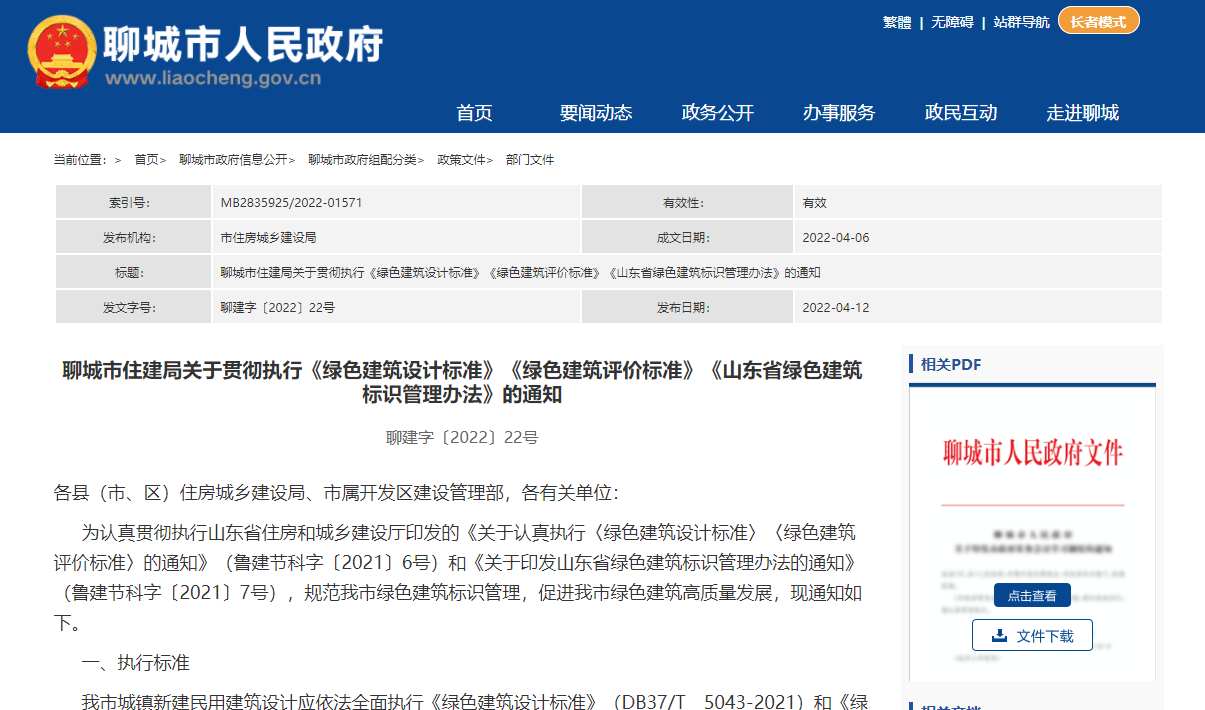This screenshot has width=1205, height=710.
Task: Open the 政民互动 navigation menu
Action: 961,112
